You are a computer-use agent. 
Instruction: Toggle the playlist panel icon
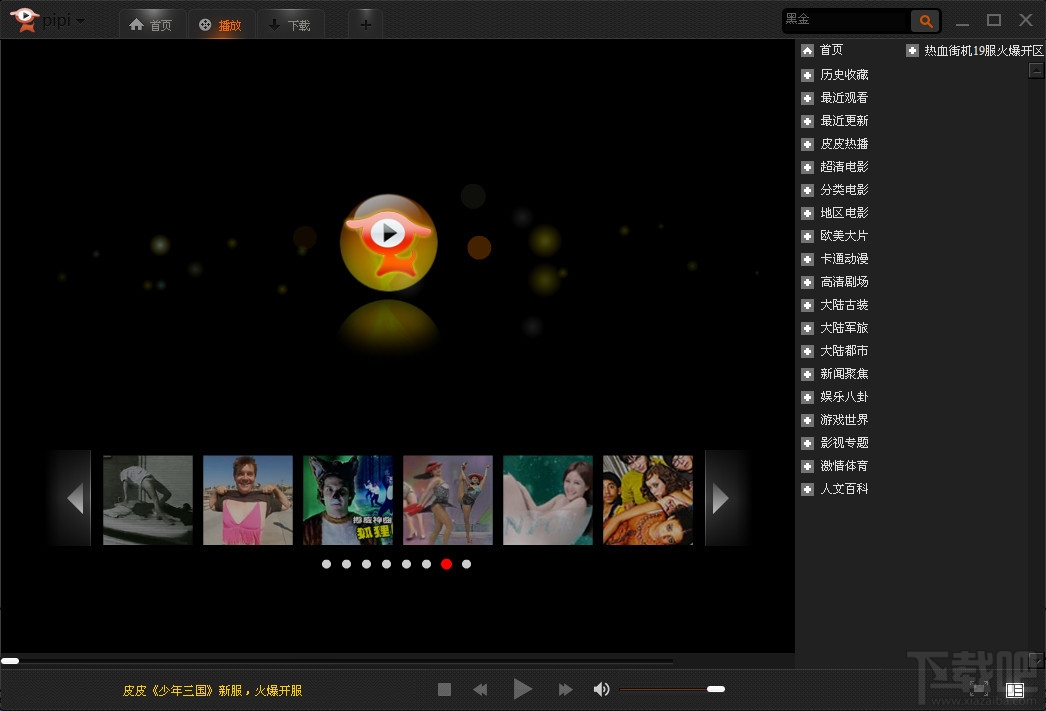point(1015,689)
